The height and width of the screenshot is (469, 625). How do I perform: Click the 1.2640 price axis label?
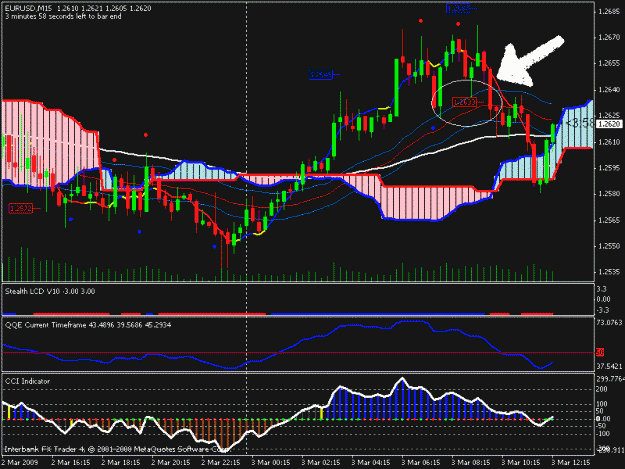609,90
